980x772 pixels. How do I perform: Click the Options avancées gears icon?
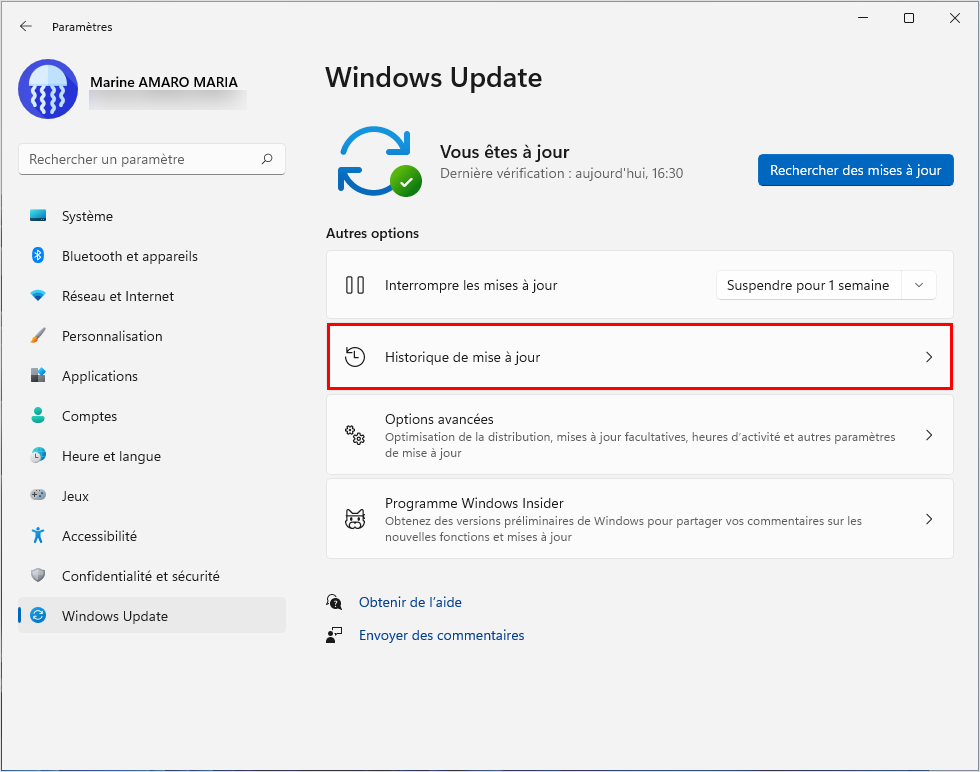[x=355, y=435]
